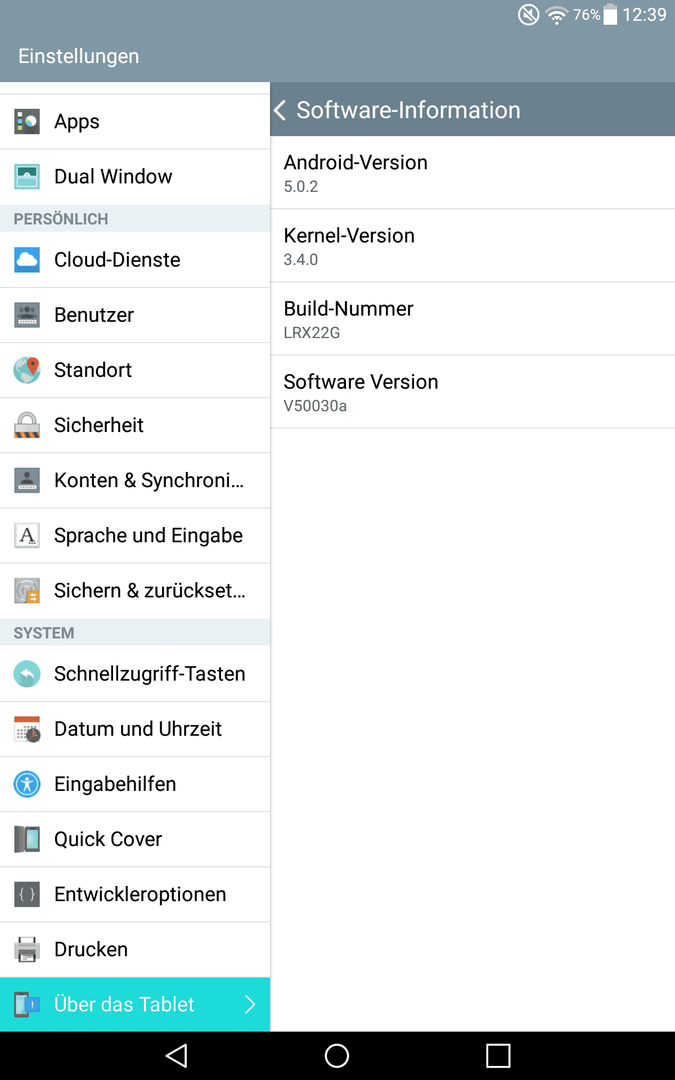Go back using Software-Information chevron
Image resolution: width=675 pixels, height=1080 pixels.
[280, 110]
